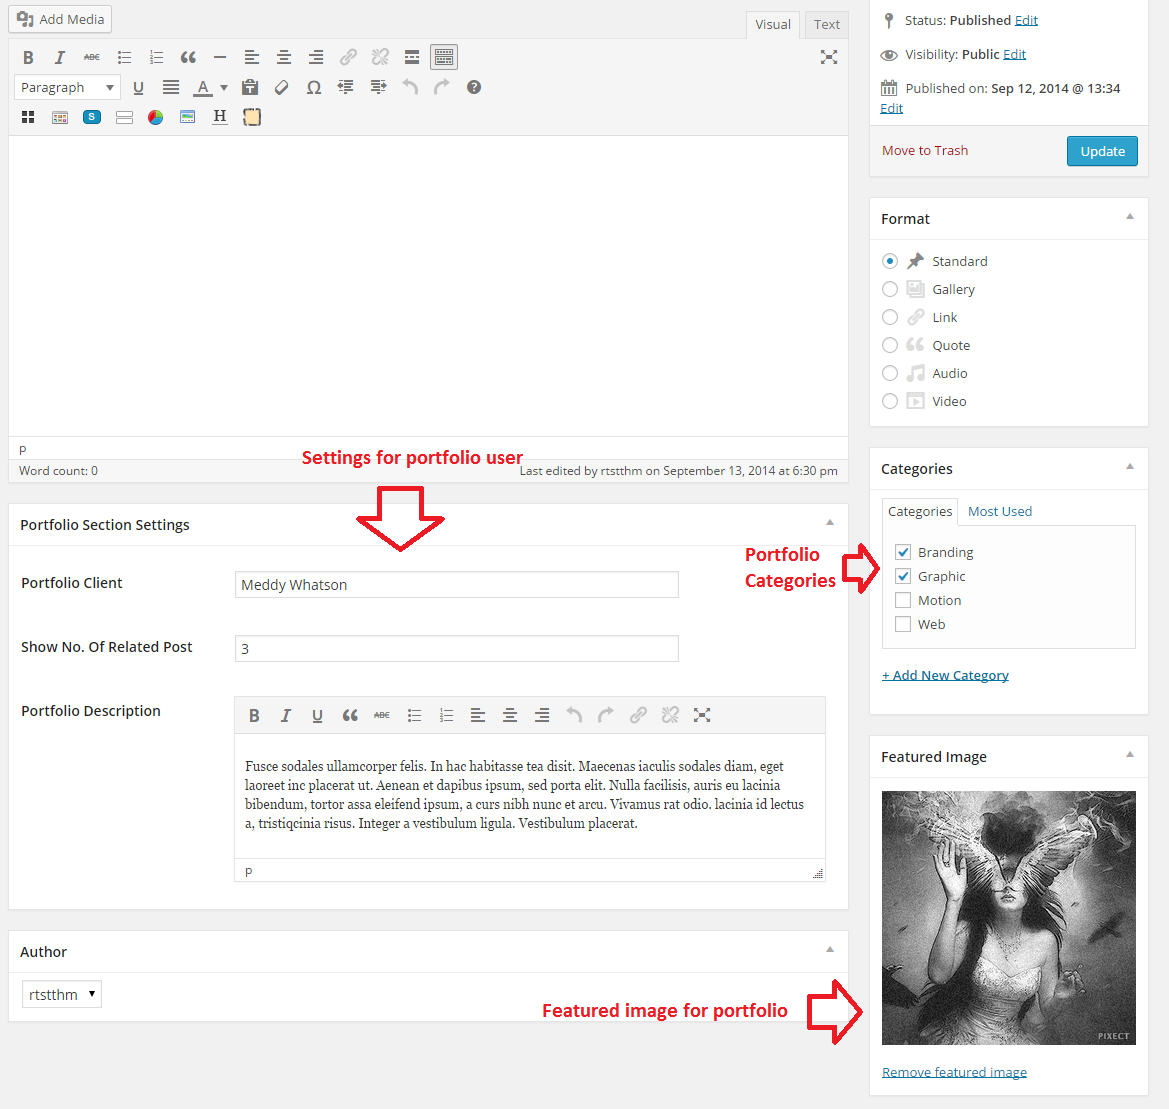This screenshot has width=1169, height=1109.
Task: Insert special character omega icon
Action: (x=314, y=88)
